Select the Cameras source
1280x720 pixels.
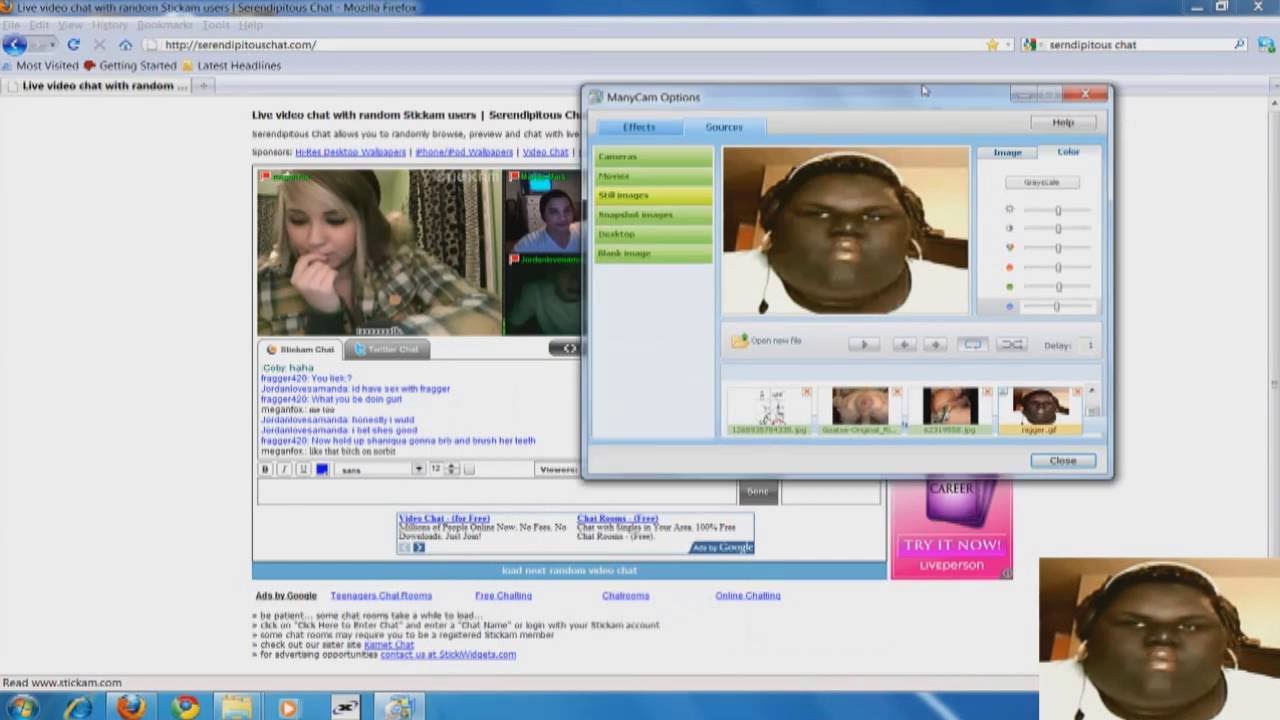(x=654, y=156)
